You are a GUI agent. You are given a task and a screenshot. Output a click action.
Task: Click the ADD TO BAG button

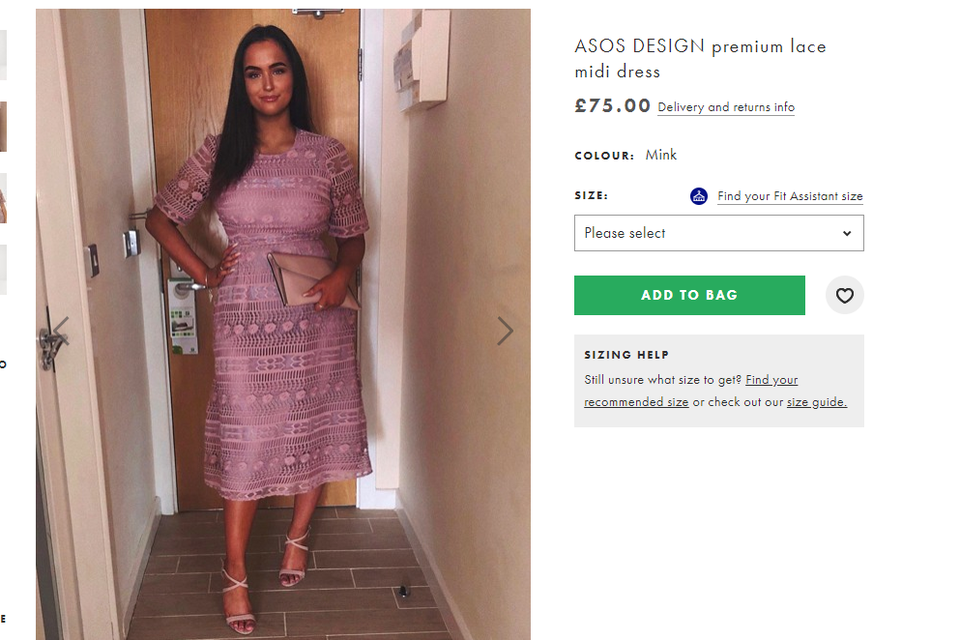[689, 295]
